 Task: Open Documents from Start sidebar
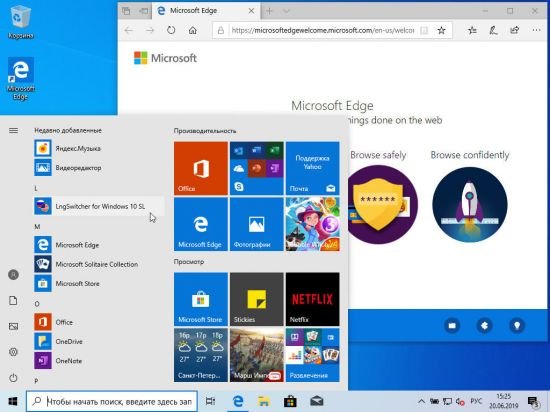[x=13, y=300]
